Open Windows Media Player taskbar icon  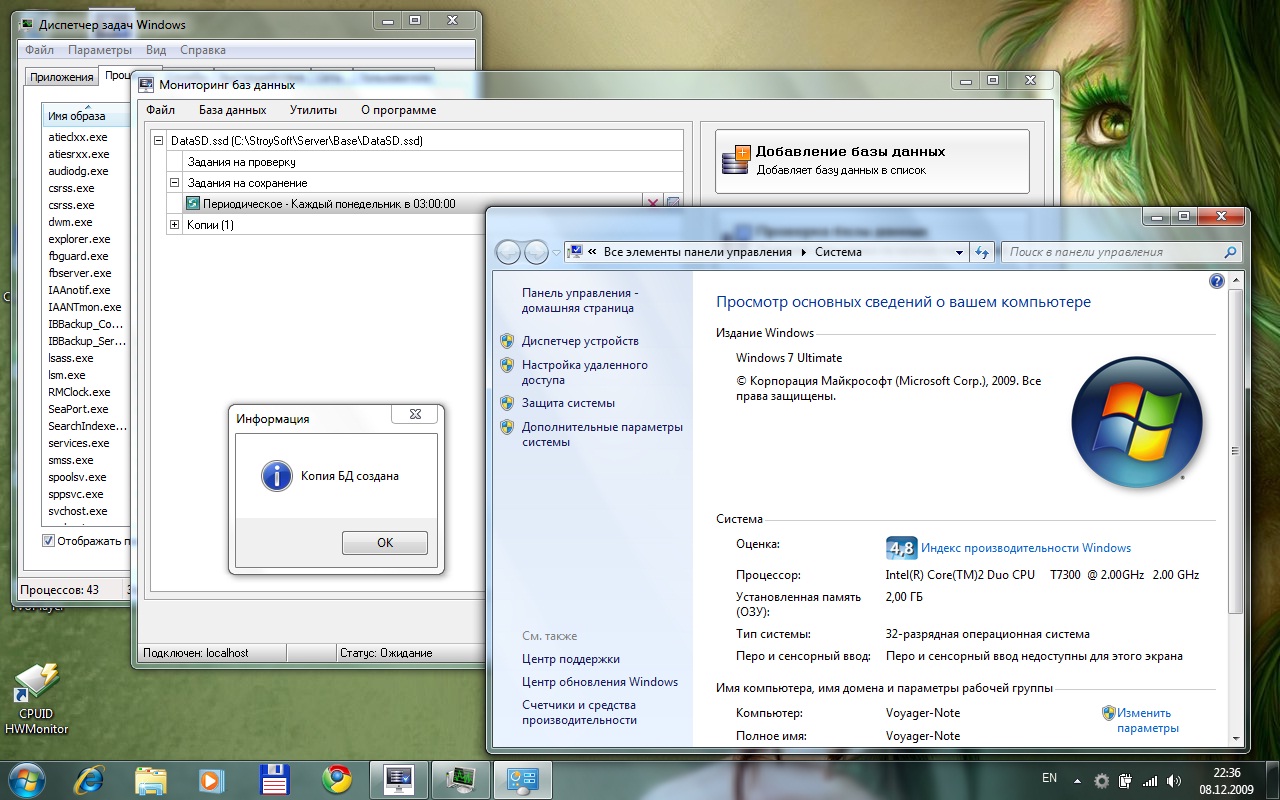pyautogui.click(x=212, y=779)
